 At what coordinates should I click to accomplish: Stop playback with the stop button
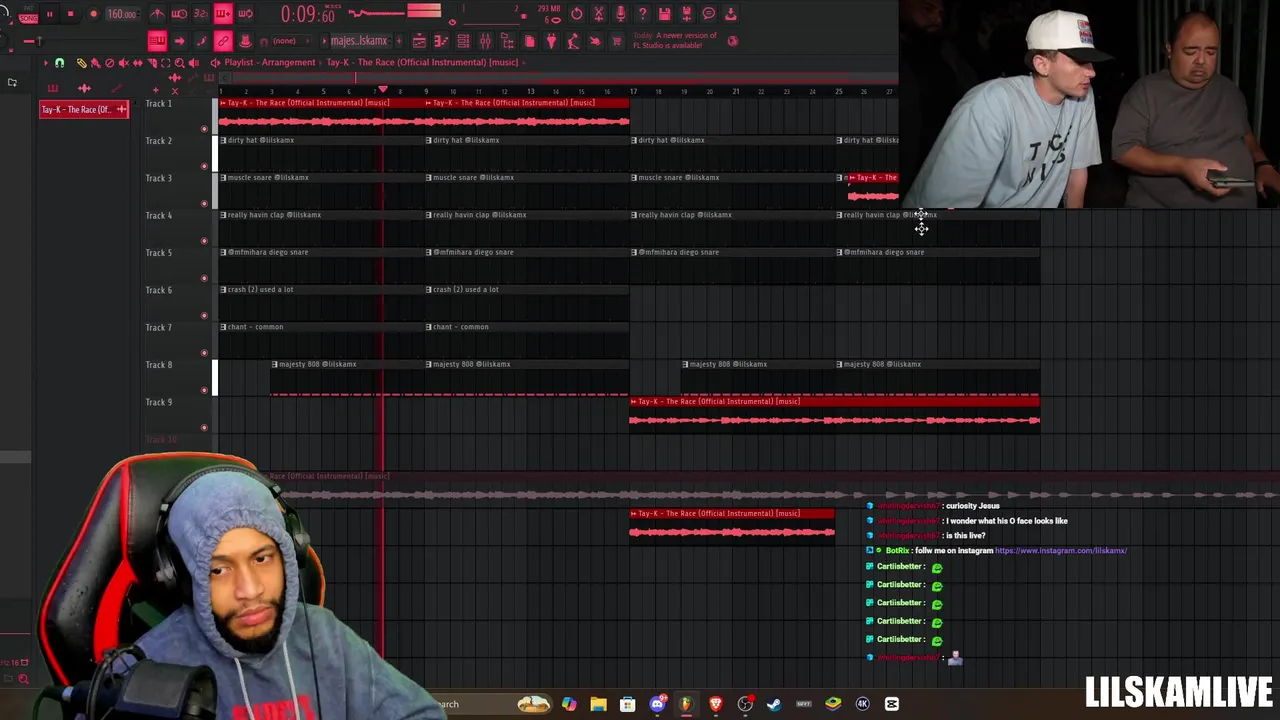coord(71,14)
